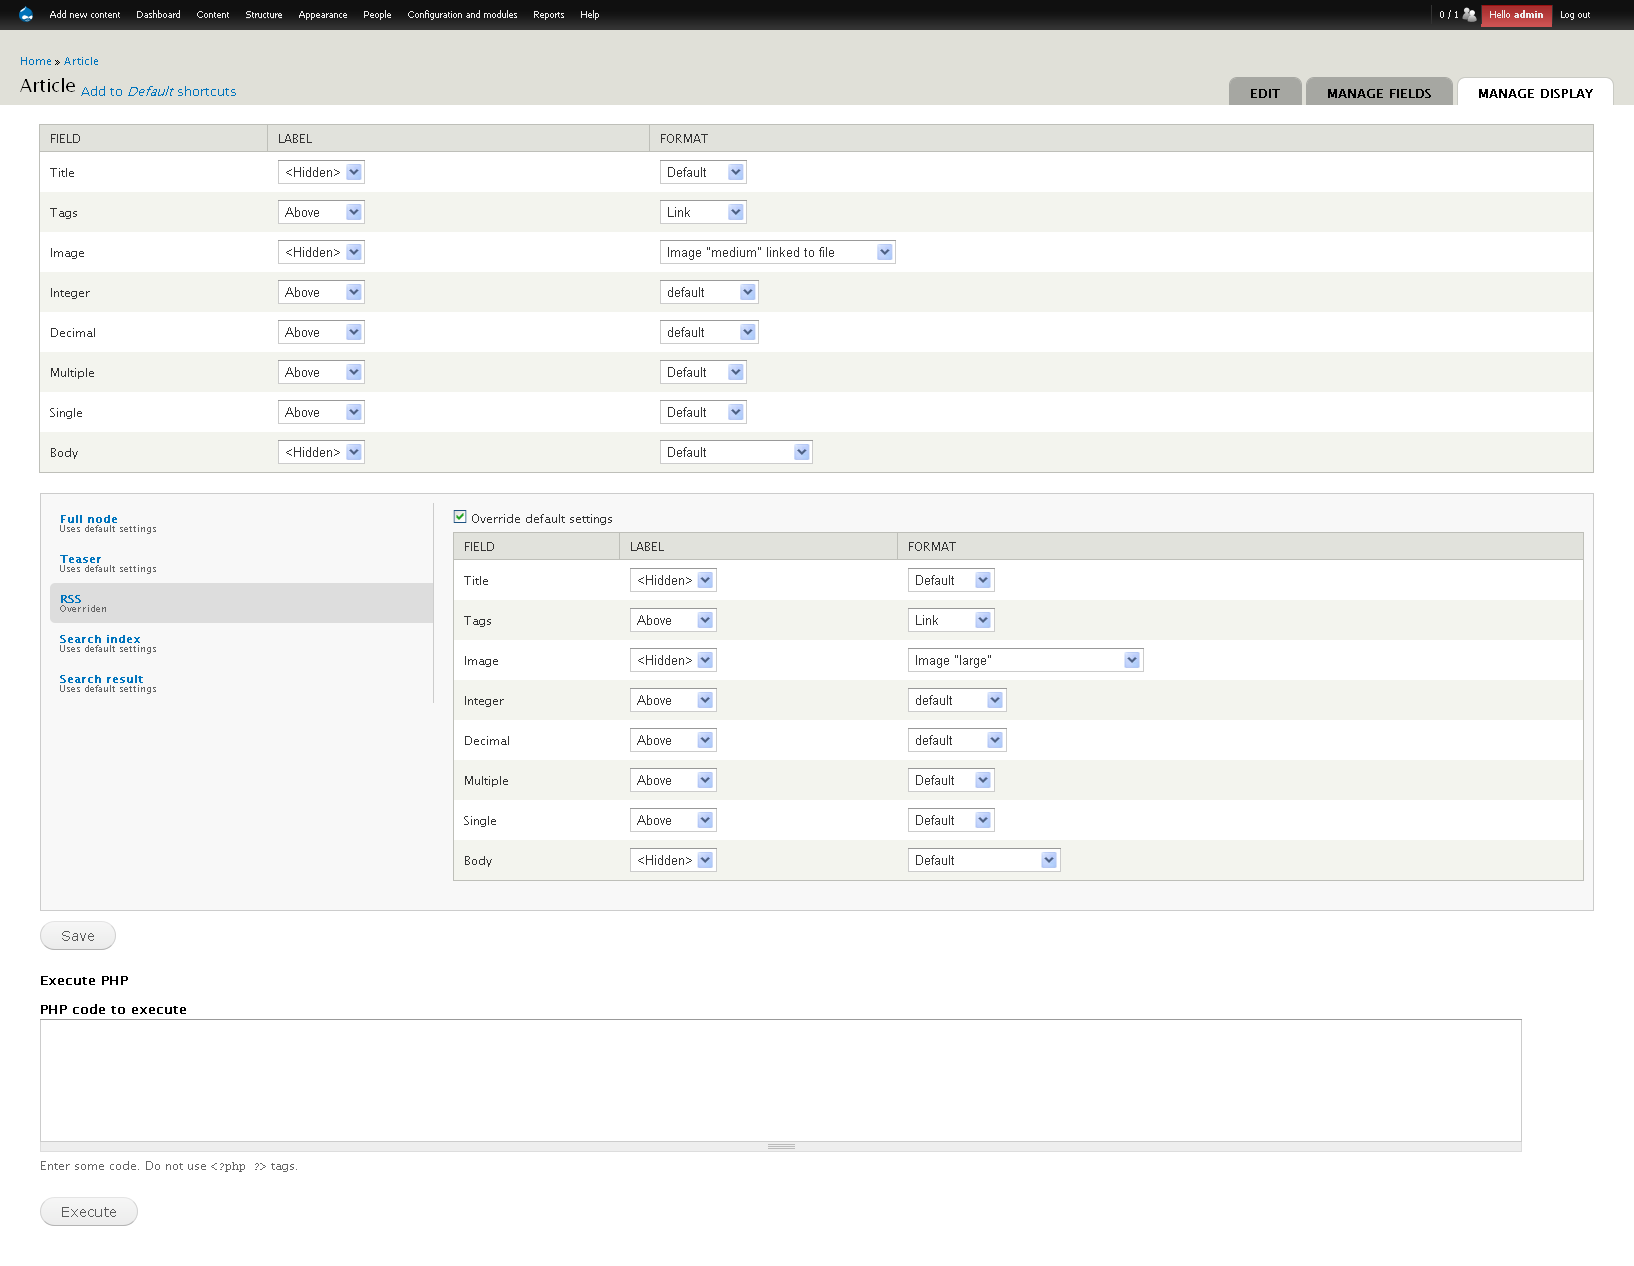
Task: Click Add to Default shortcuts link
Action: click(x=159, y=91)
